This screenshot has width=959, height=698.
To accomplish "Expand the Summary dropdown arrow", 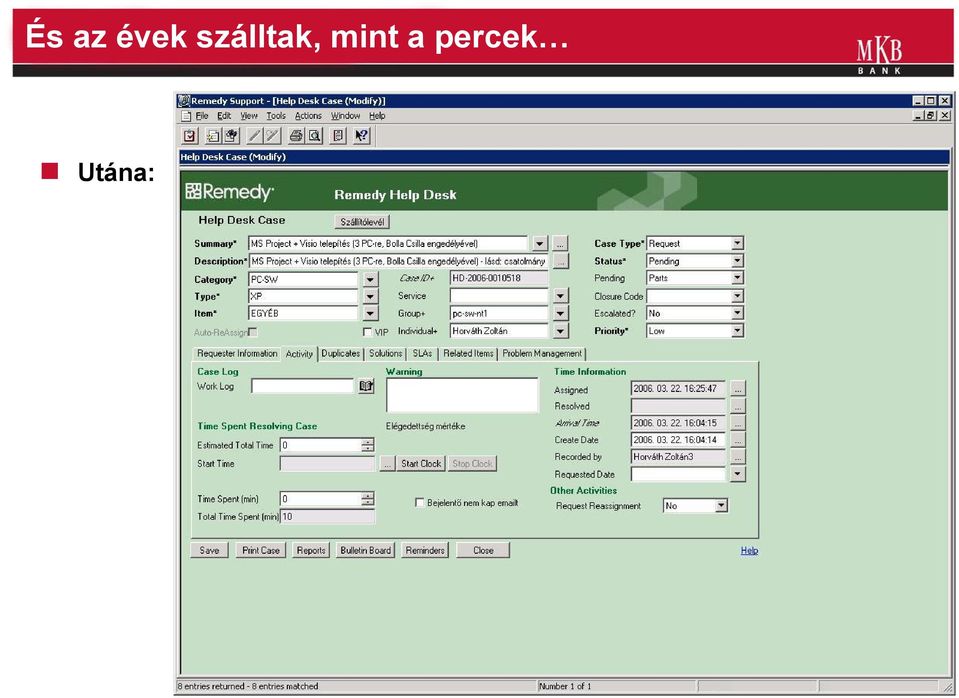I will (539, 243).
